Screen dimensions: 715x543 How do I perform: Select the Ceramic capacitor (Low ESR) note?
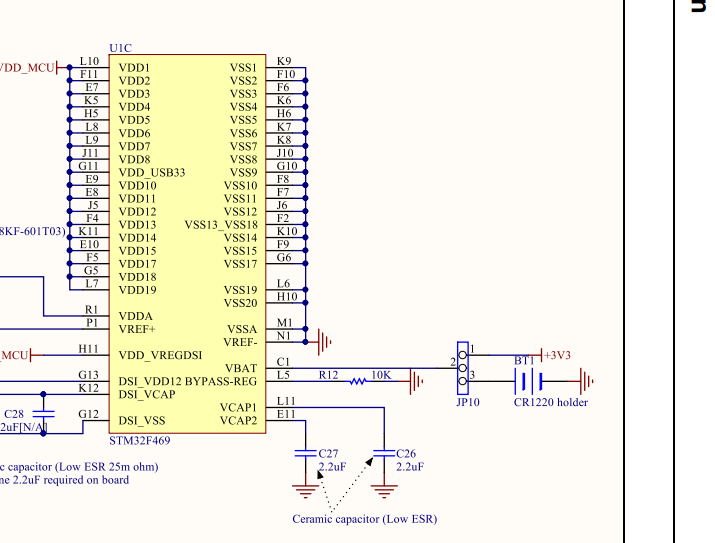[x=364, y=519]
